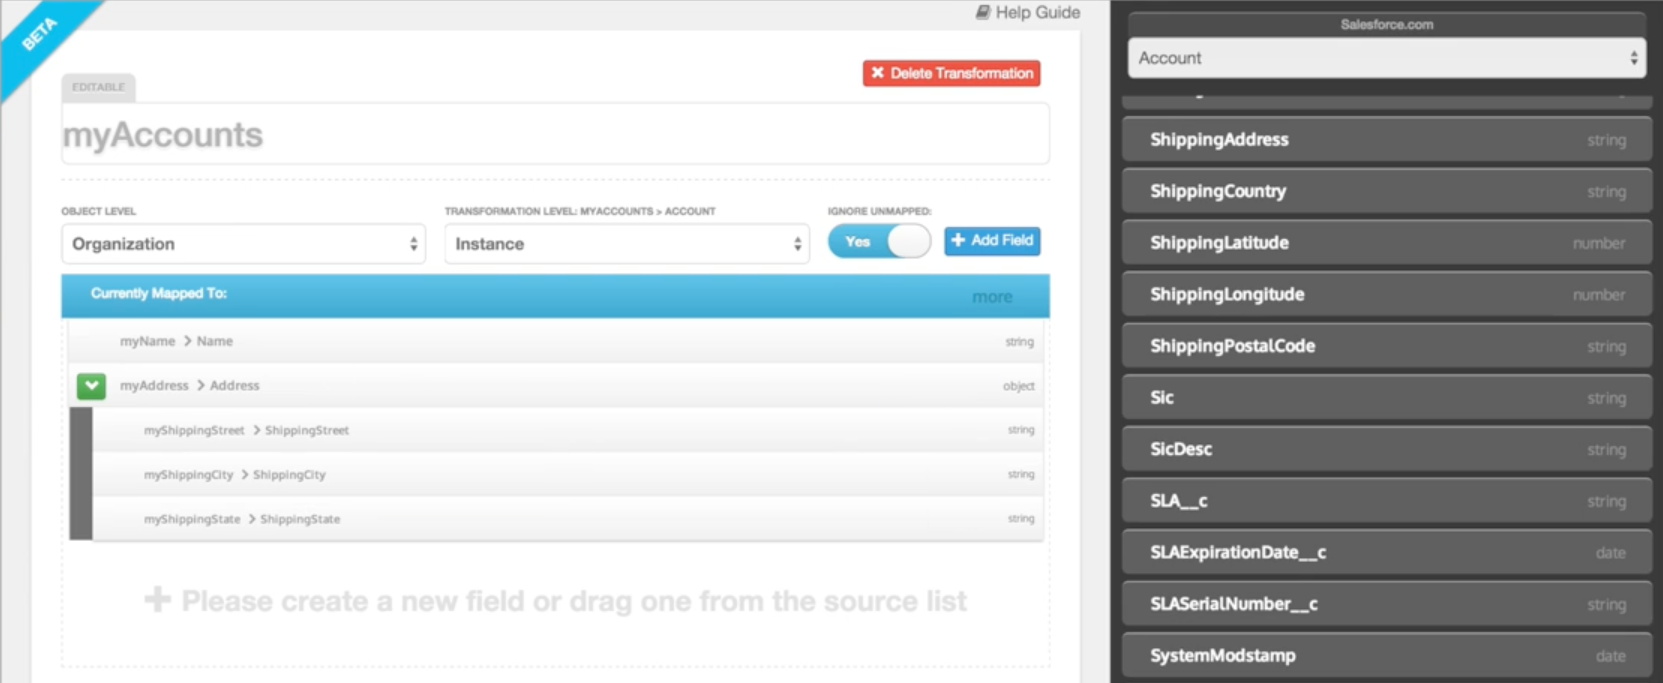Select the ShippingLatitude source field
This screenshot has height=683, width=1663.
[1386, 243]
